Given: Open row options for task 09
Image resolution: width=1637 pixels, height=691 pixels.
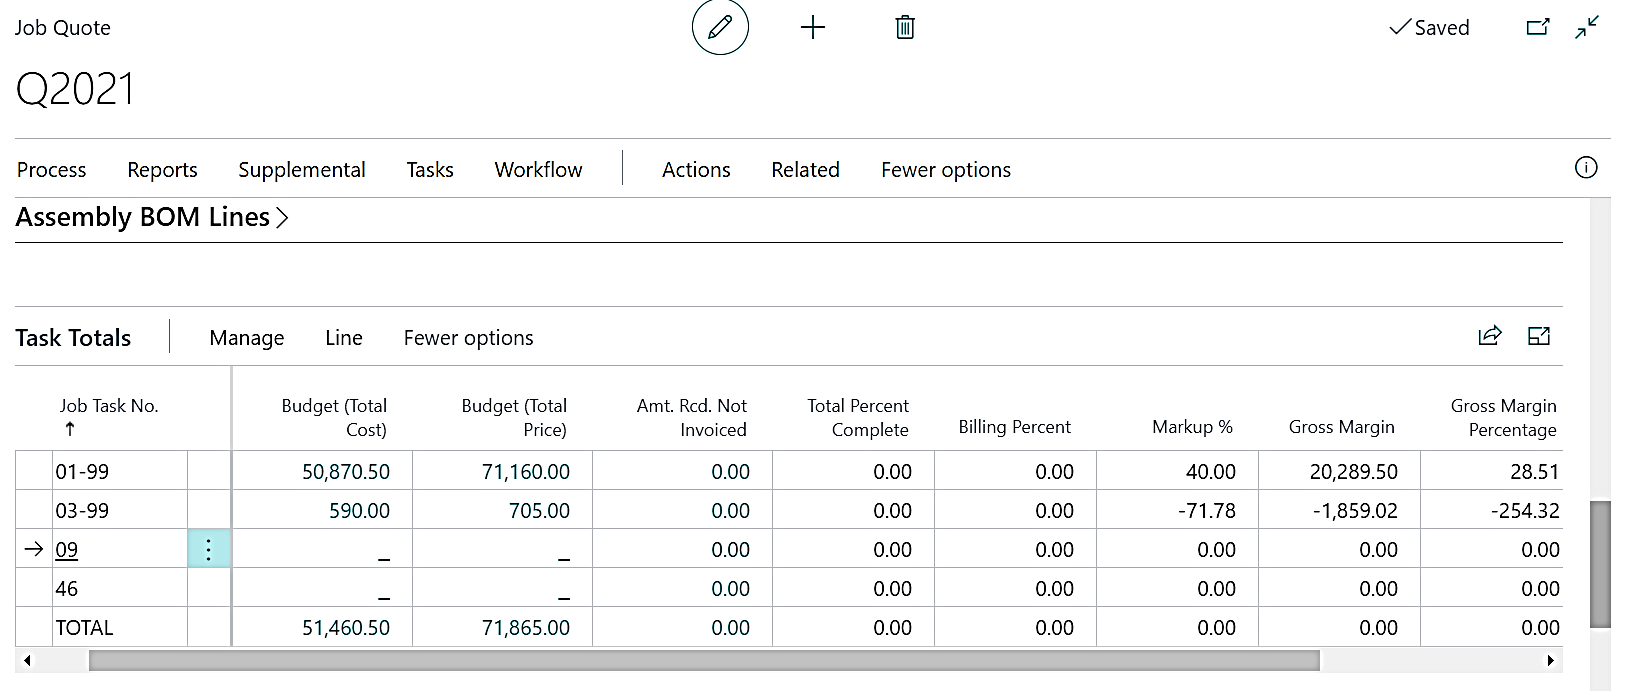Looking at the screenshot, I should pos(208,549).
